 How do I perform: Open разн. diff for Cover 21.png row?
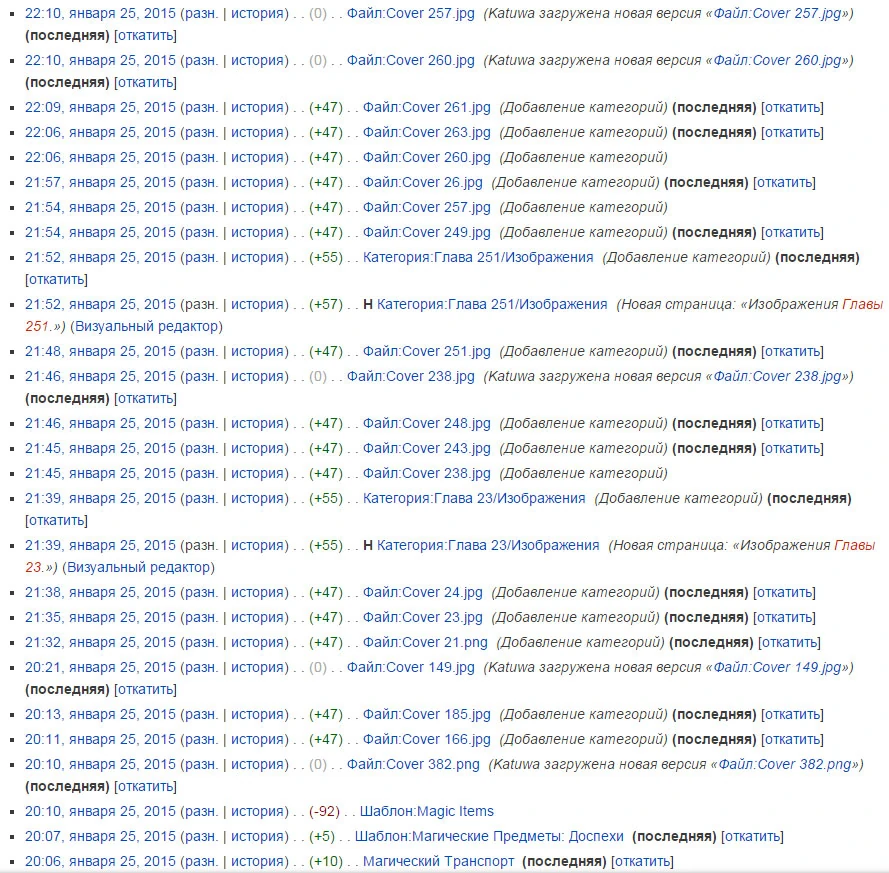[201, 642]
